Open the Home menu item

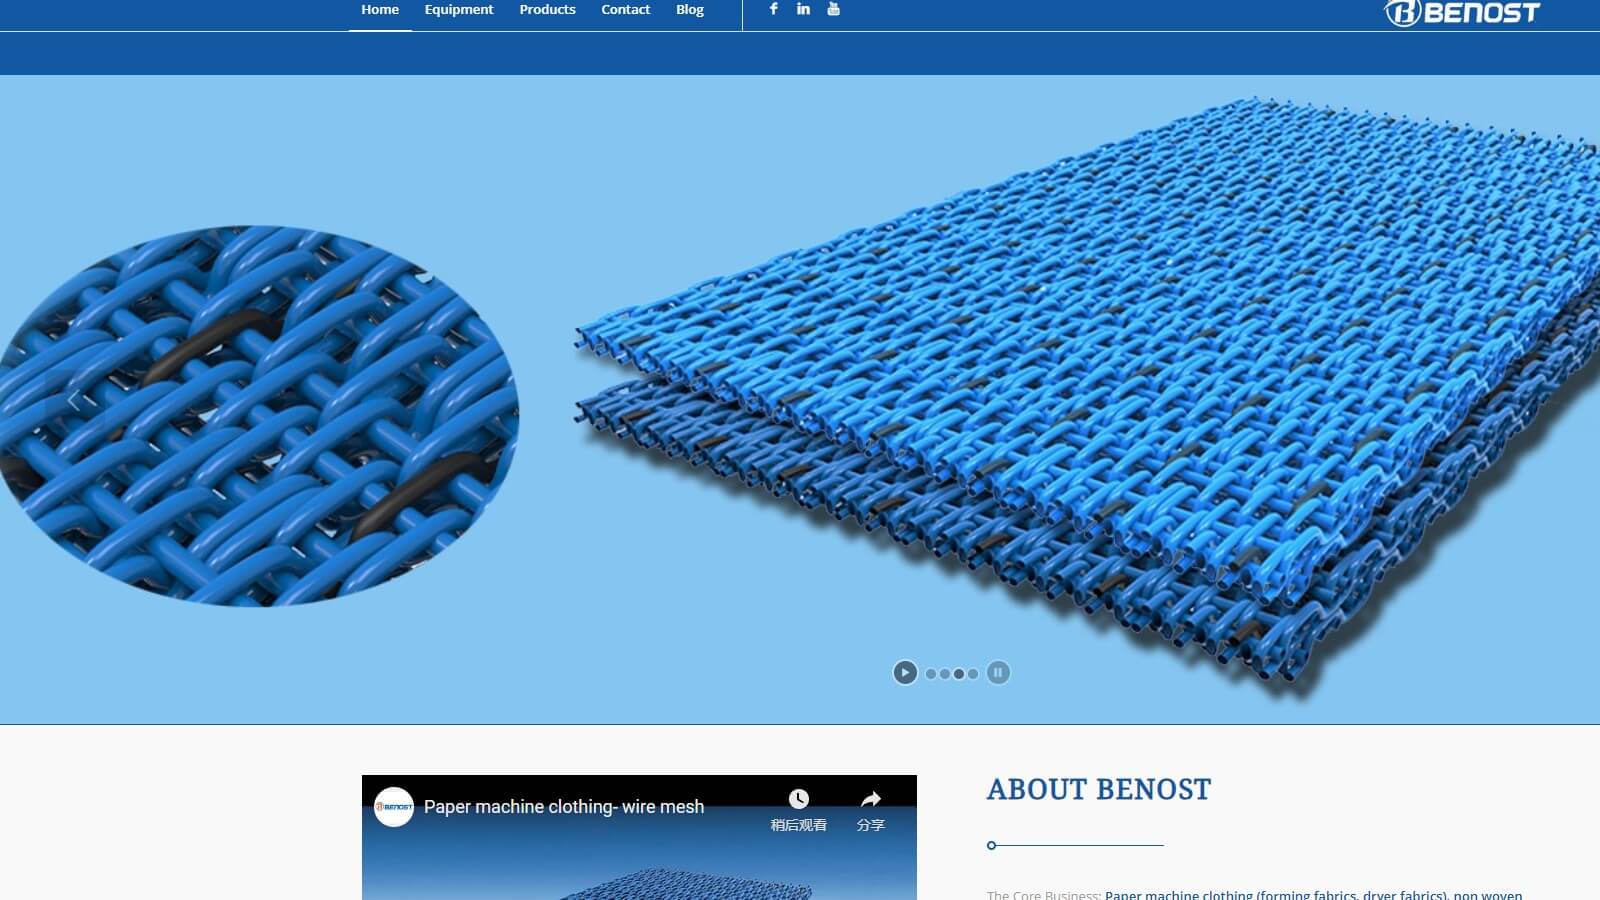point(380,10)
